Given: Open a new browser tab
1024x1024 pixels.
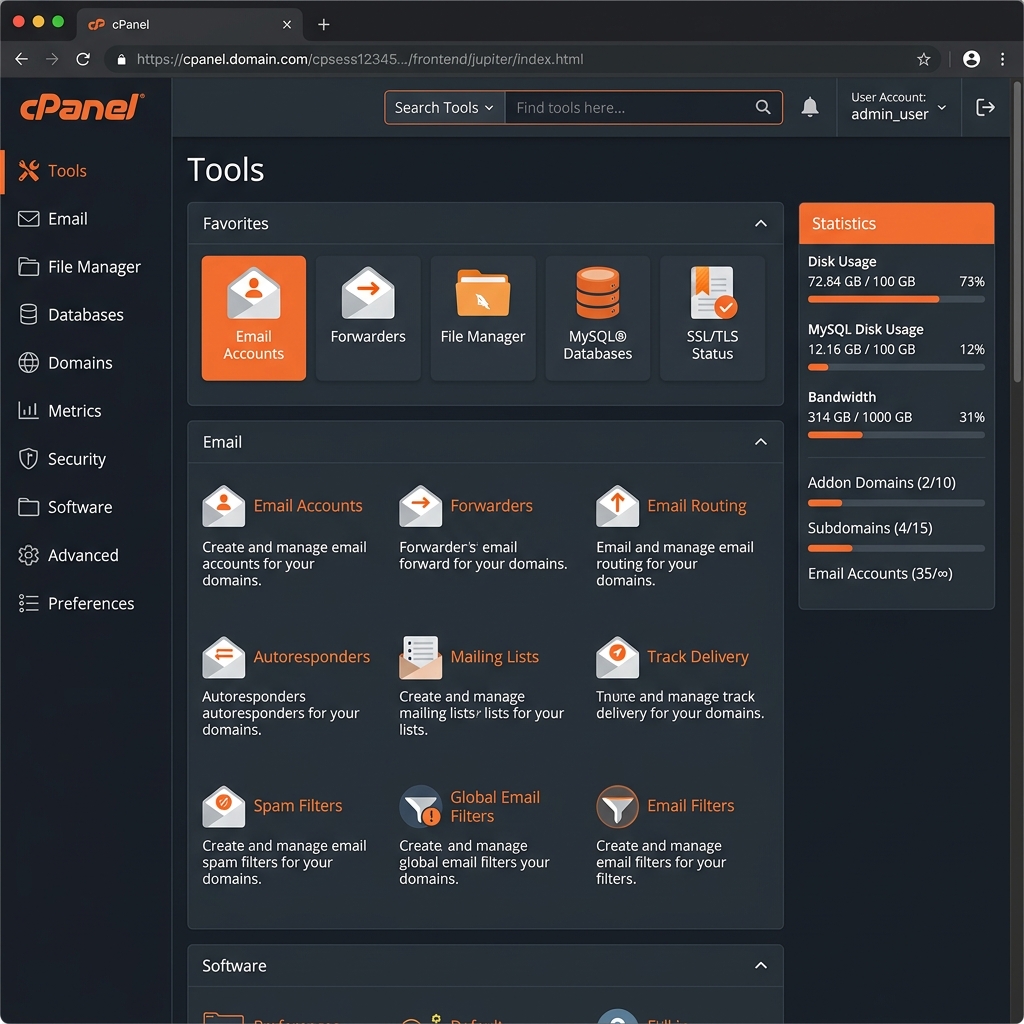Looking at the screenshot, I should (x=323, y=25).
